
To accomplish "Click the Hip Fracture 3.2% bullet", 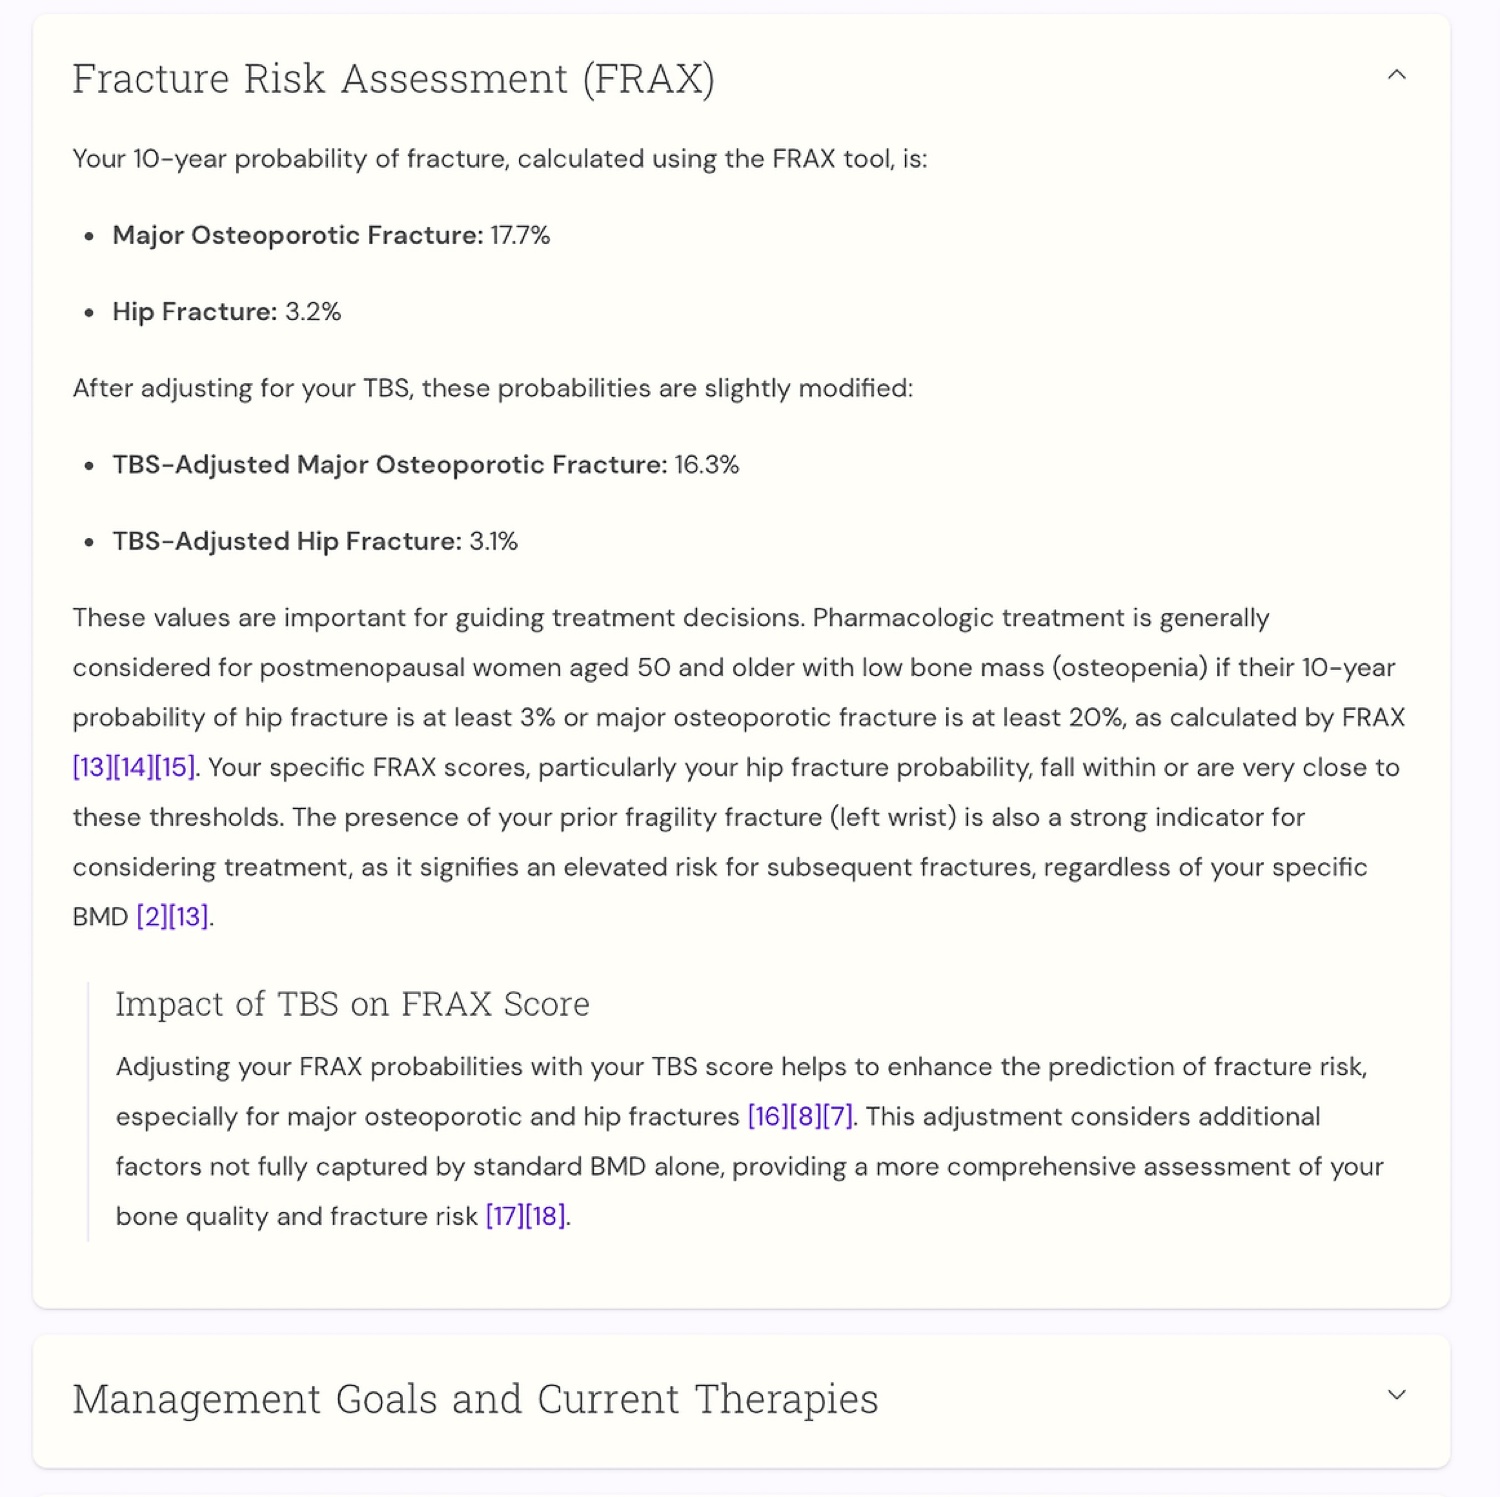I will tap(227, 312).
